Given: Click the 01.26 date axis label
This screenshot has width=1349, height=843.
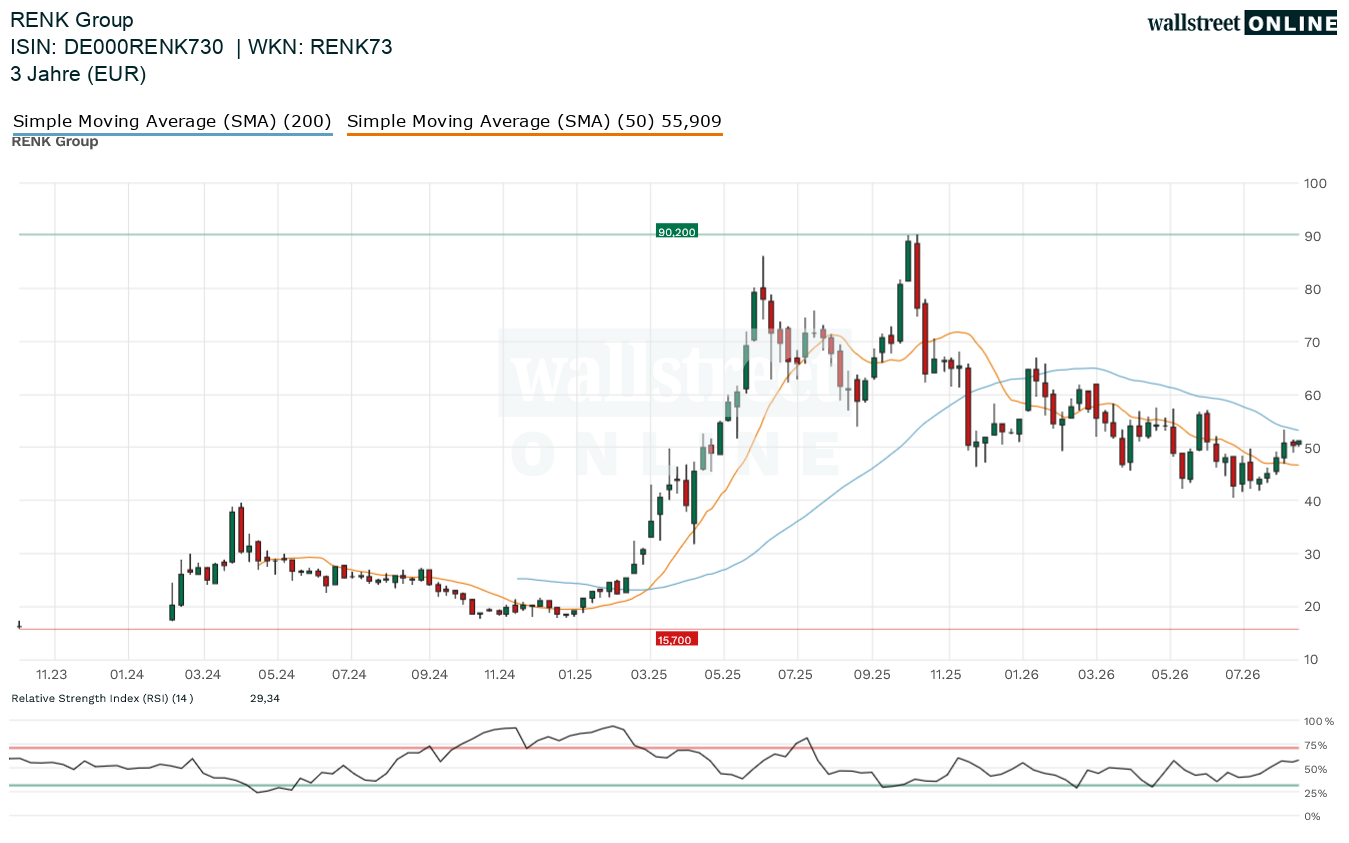Looking at the screenshot, I should click(1022, 675).
